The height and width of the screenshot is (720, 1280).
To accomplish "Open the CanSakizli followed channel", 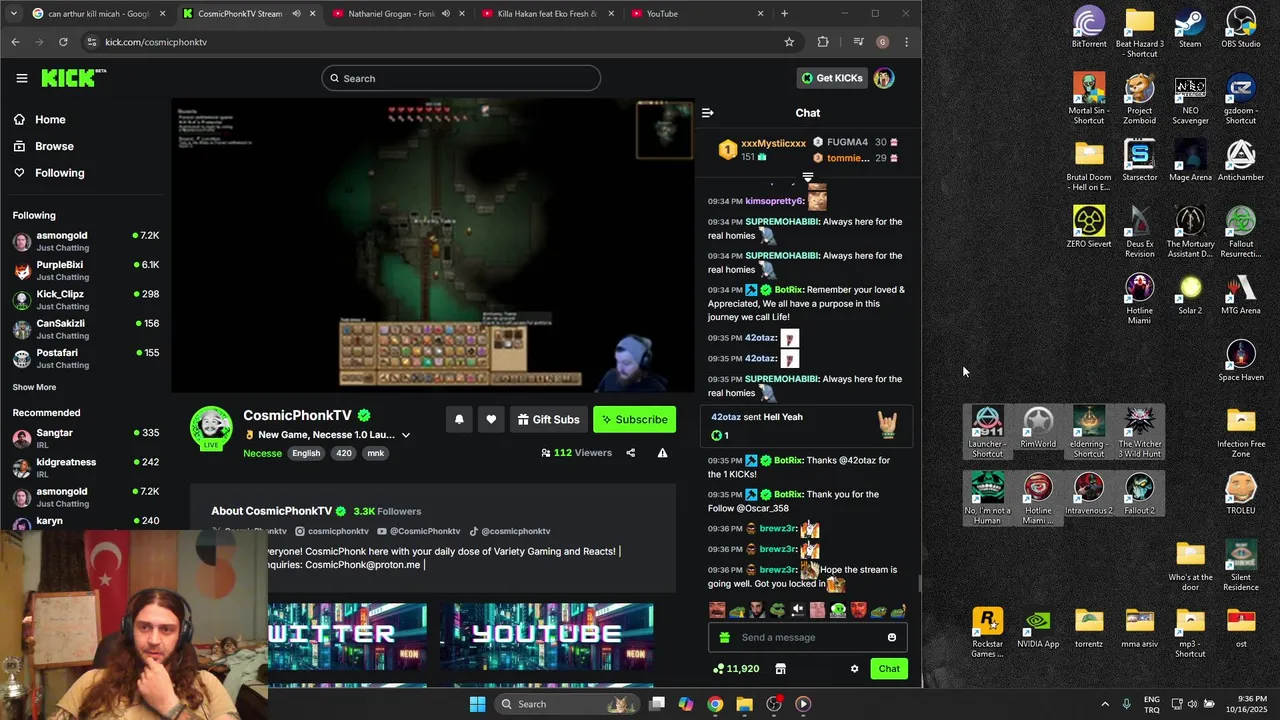I will (86, 329).
